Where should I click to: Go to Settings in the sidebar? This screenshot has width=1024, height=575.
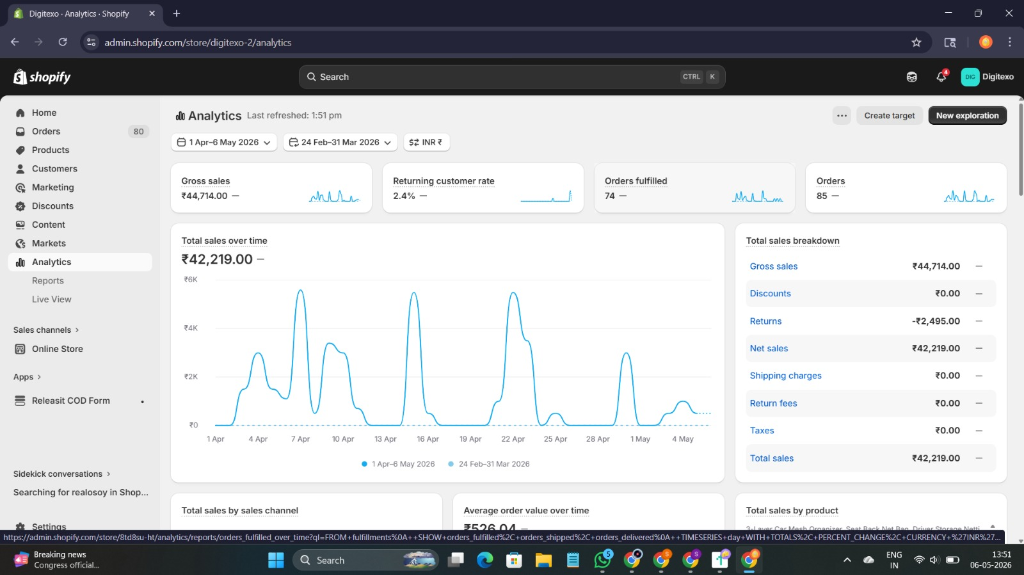click(49, 526)
